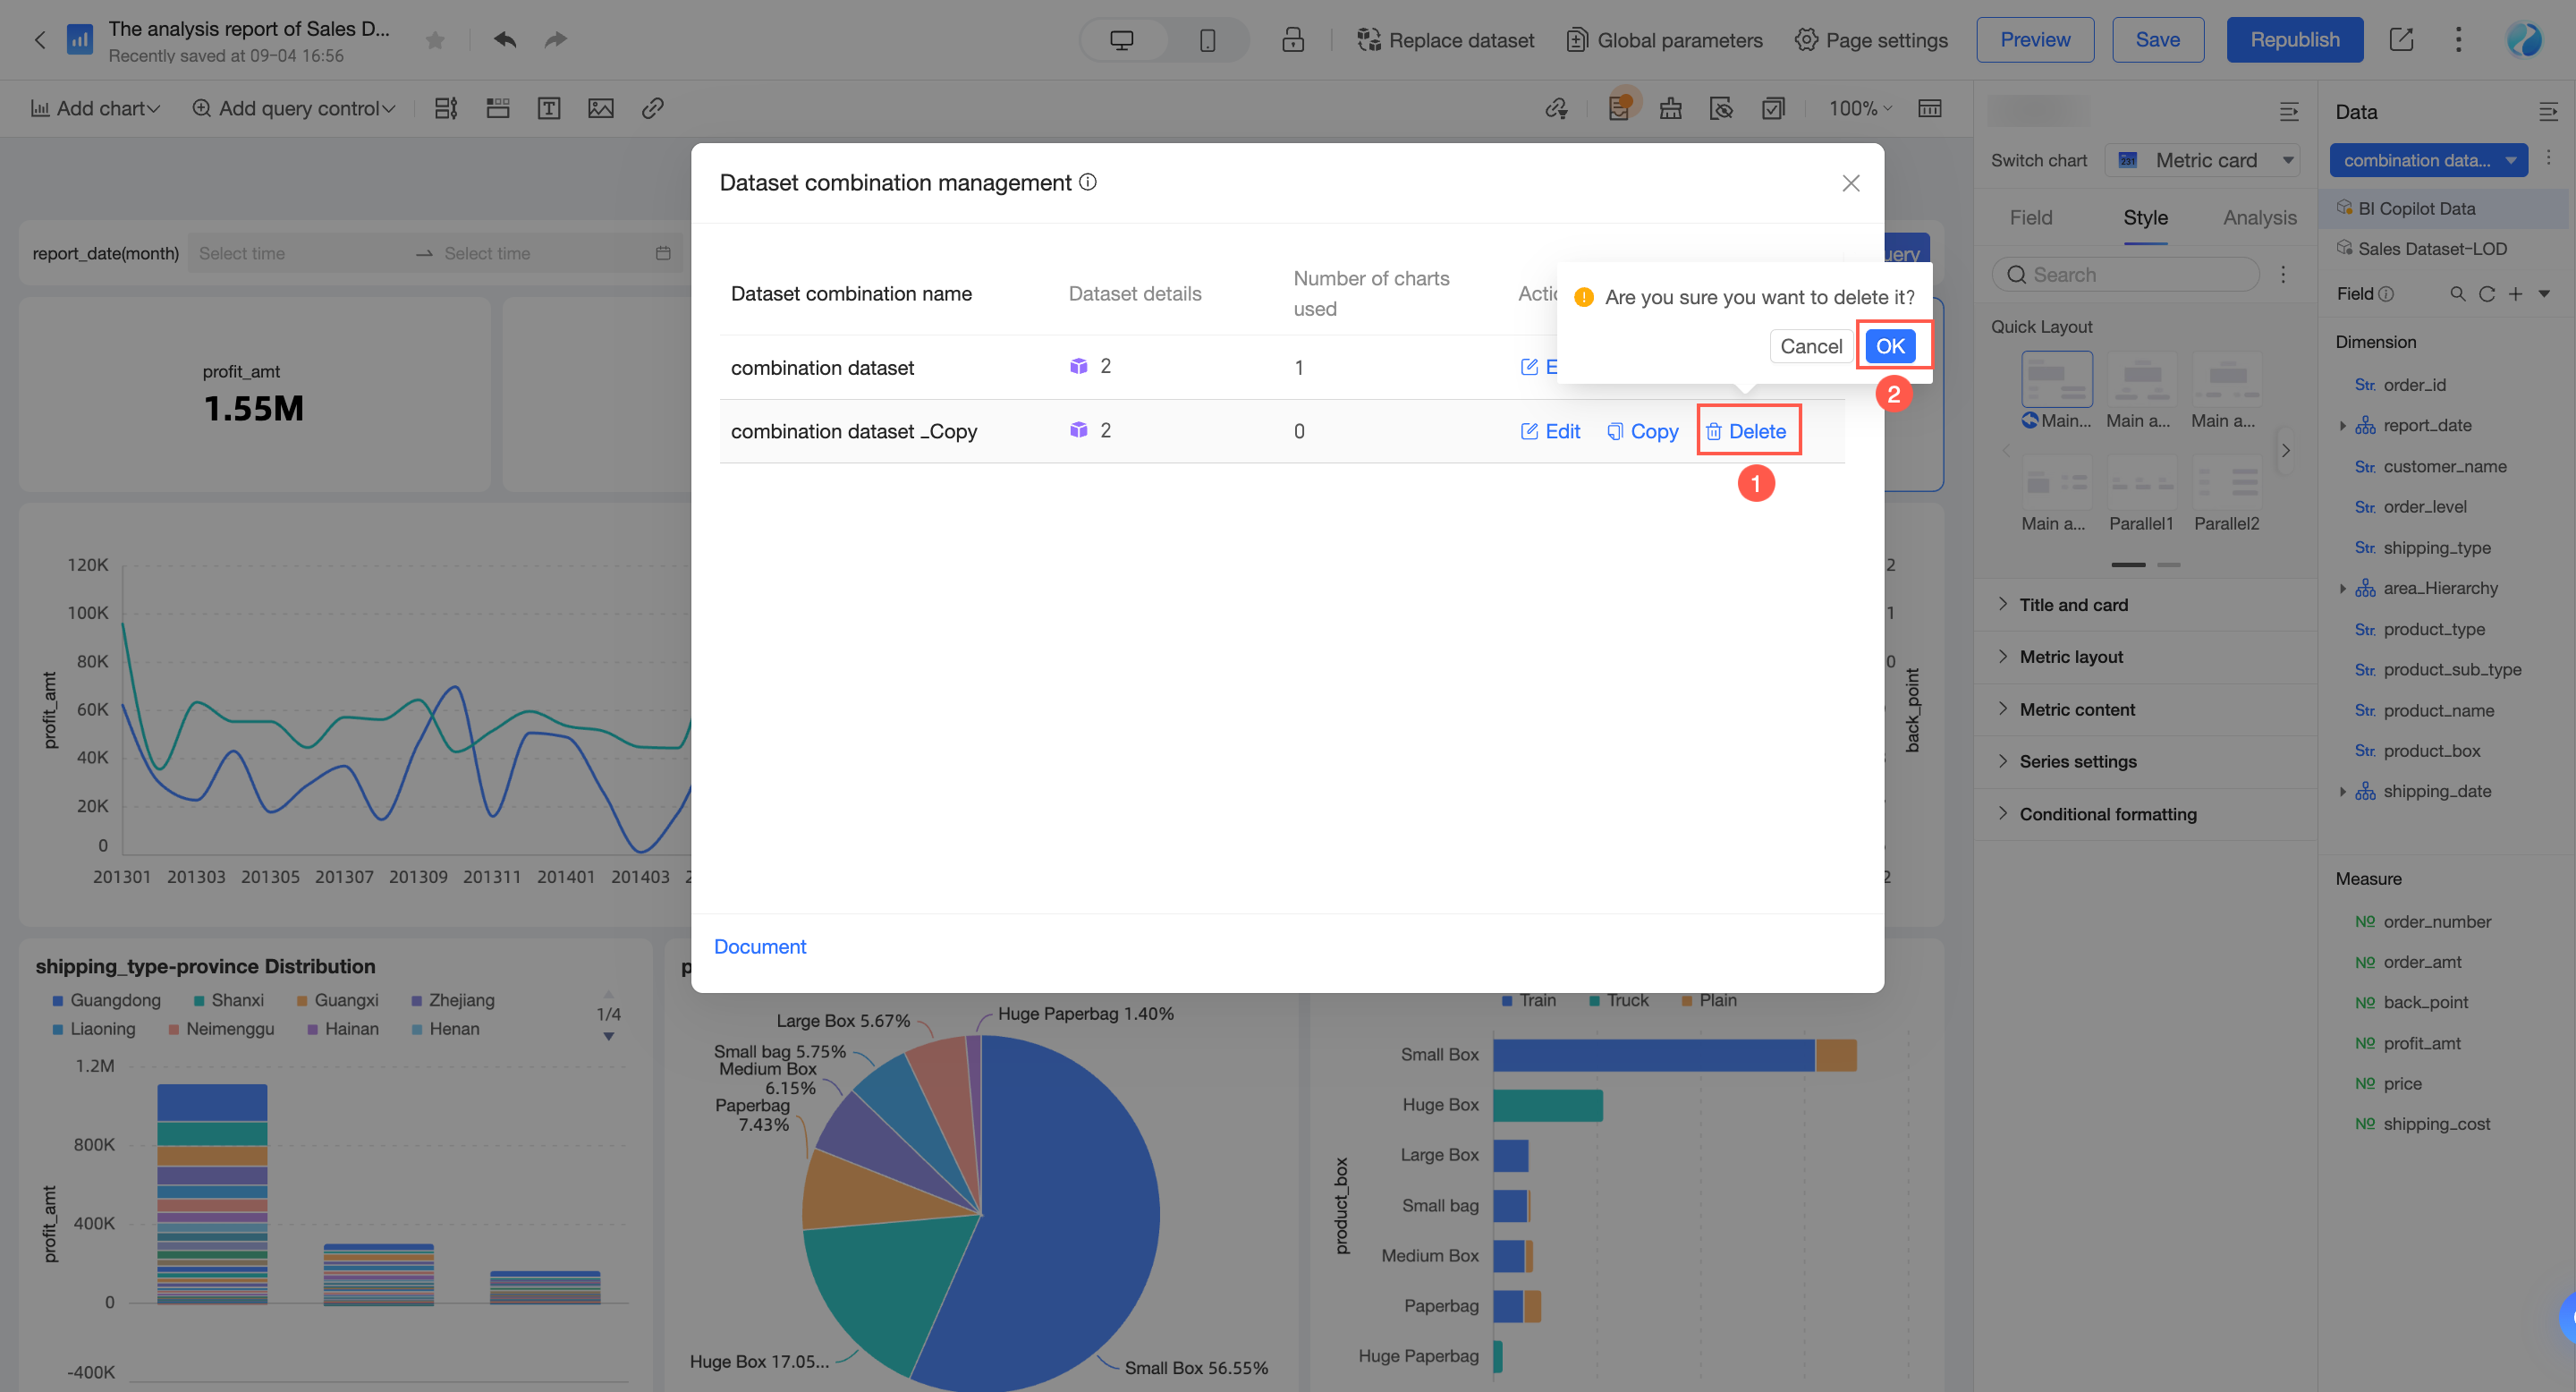
Task: Expand the area_Hierarchy dimension
Action: pyautogui.click(x=2342, y=589)
